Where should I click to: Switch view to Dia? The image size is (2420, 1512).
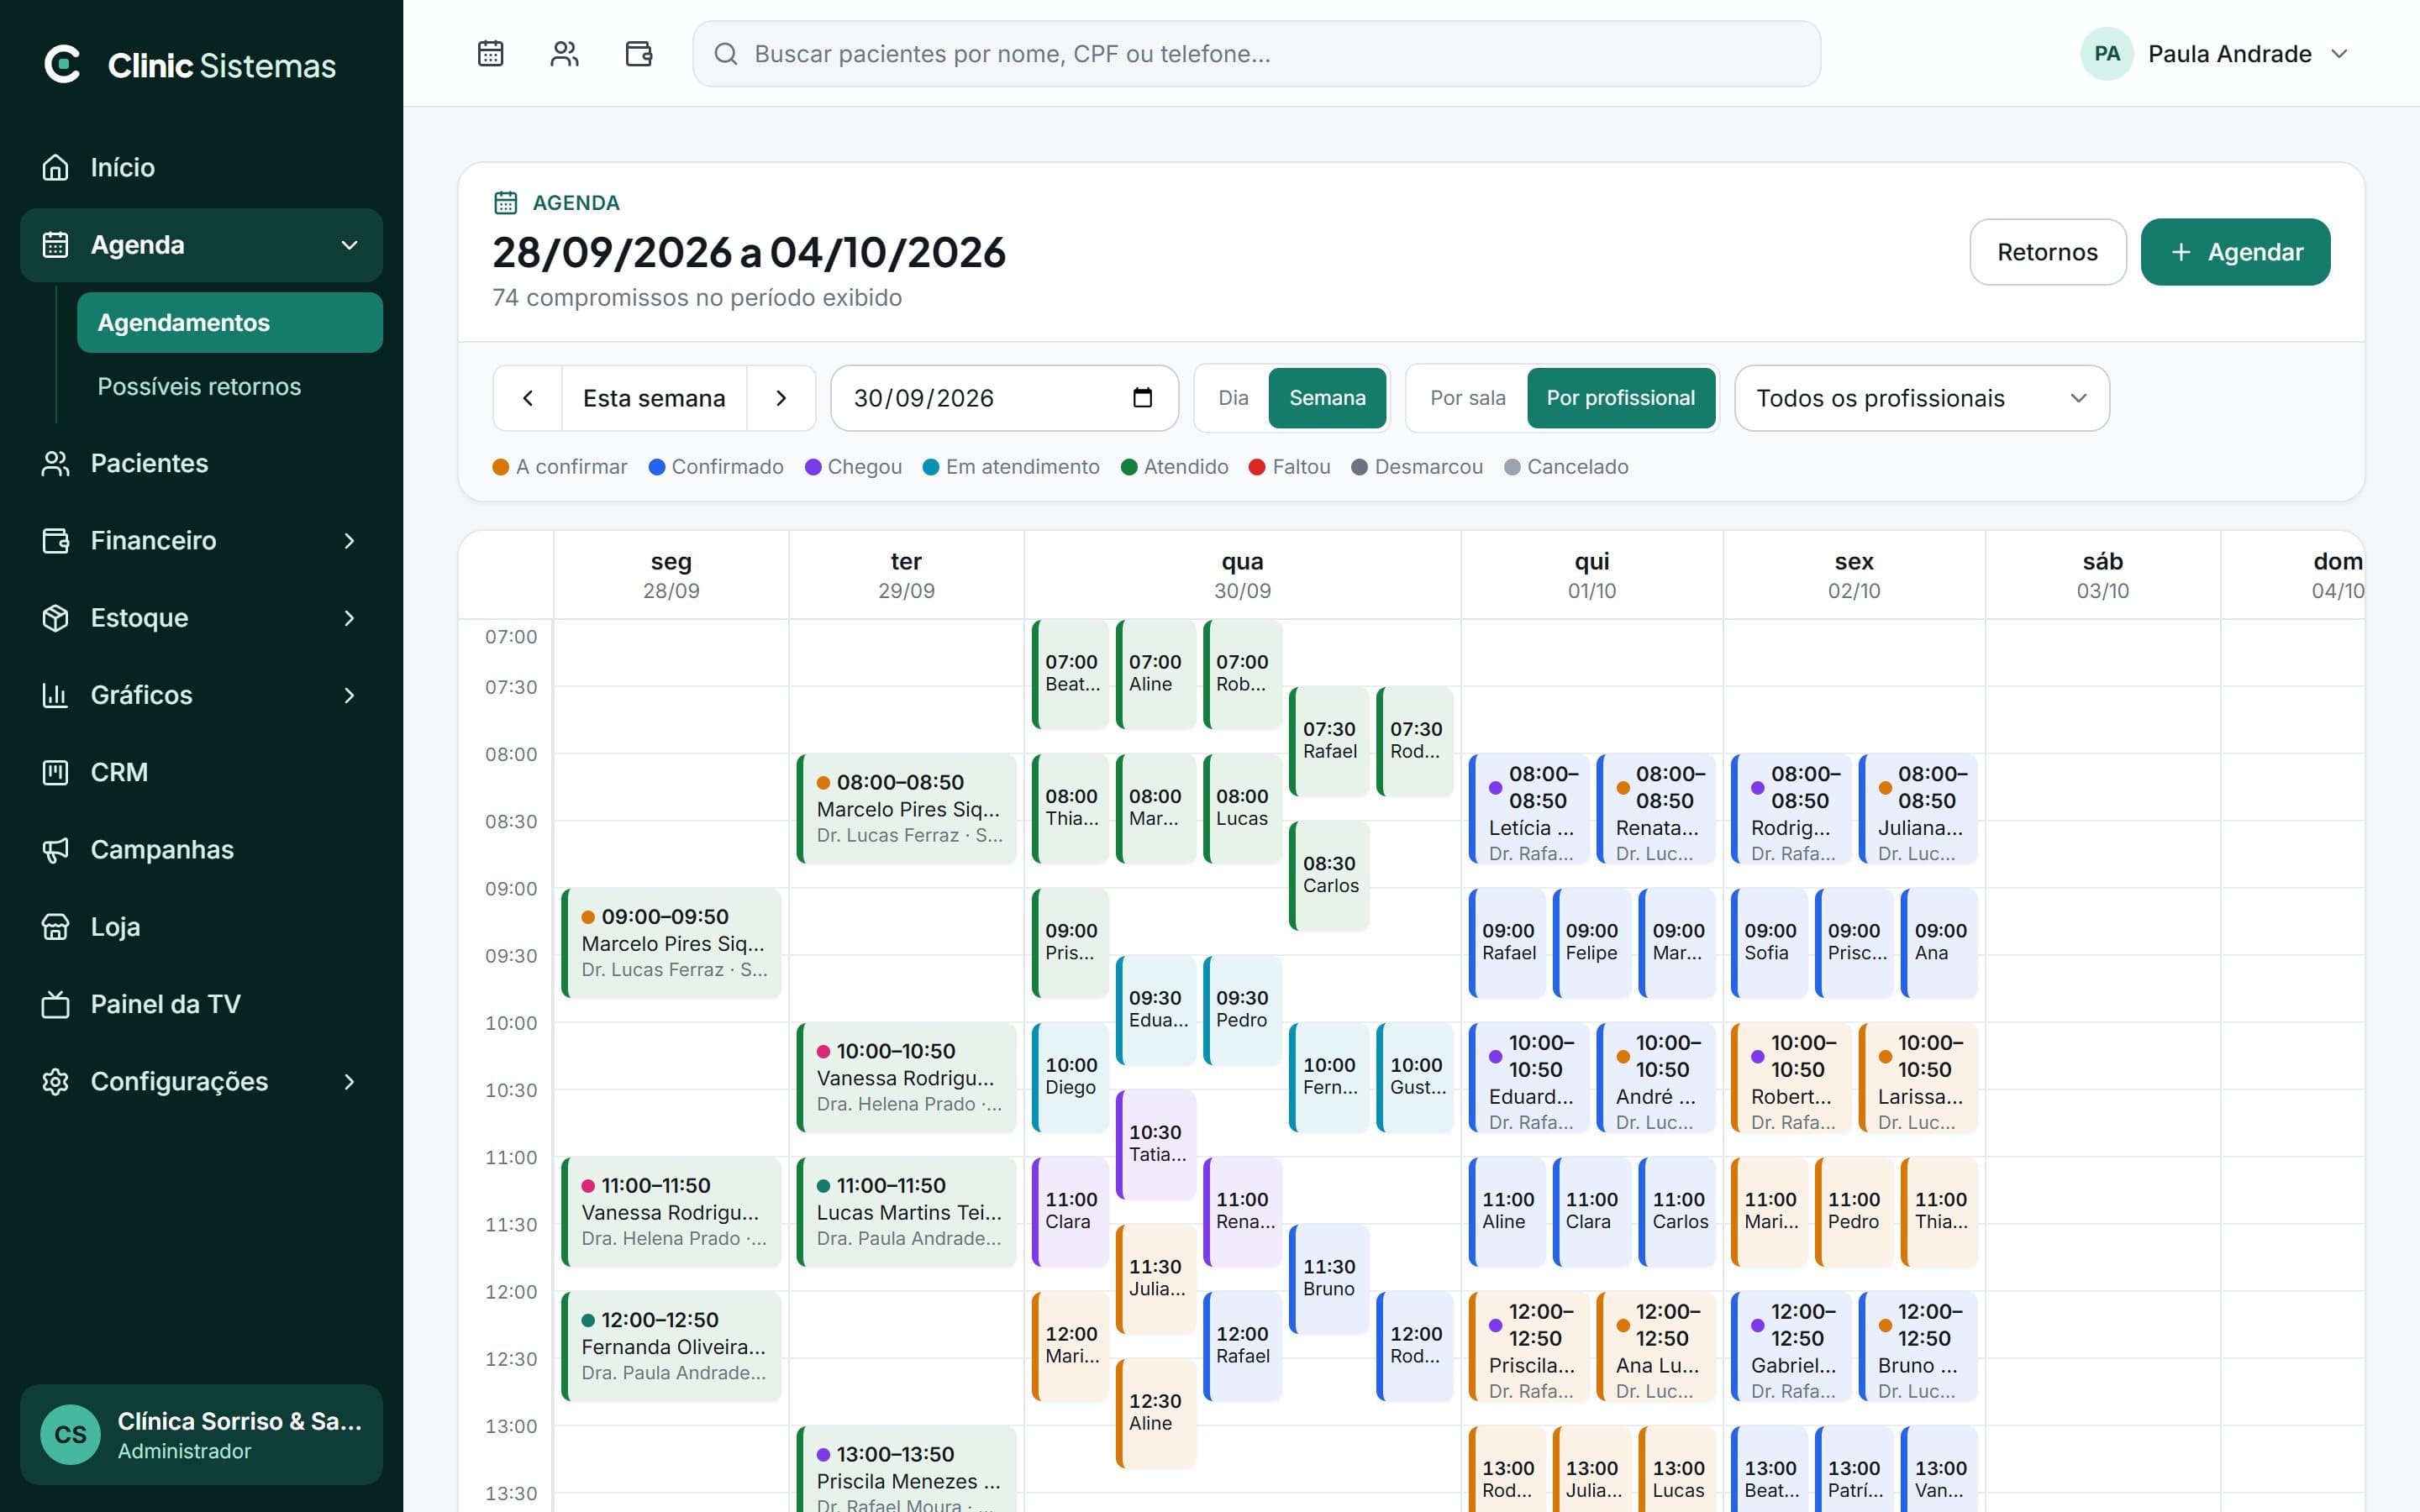(1233, 398)
